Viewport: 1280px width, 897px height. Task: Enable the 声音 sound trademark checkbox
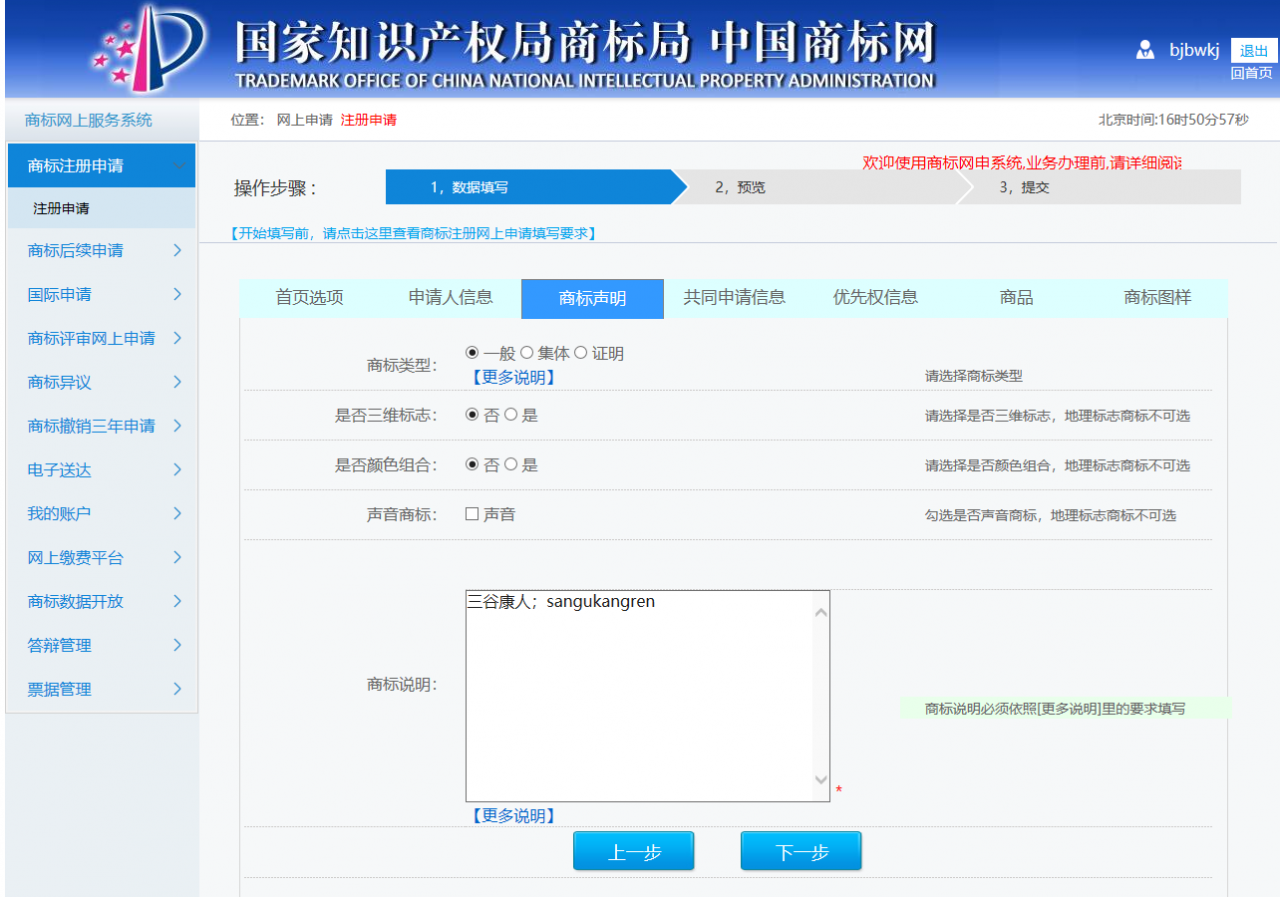[x=471, y=514]
